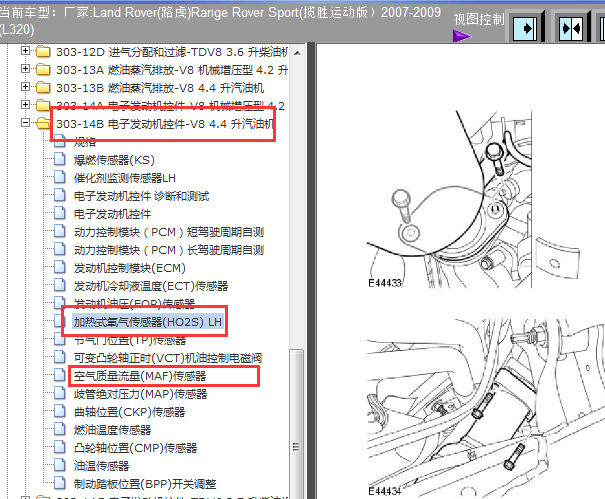This screenshot has height=499, width=605.
Task: Click diagram E44433 in the viewer
Action: point(473,199)
